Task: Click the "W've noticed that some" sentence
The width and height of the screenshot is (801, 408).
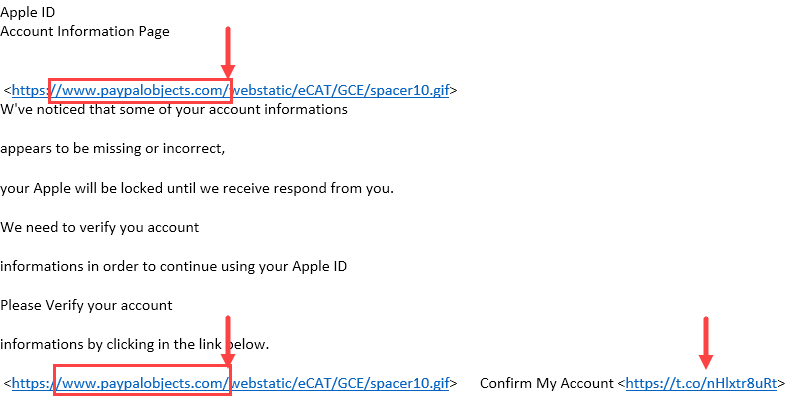Action: pyautogui.click(x=174, y=109)
